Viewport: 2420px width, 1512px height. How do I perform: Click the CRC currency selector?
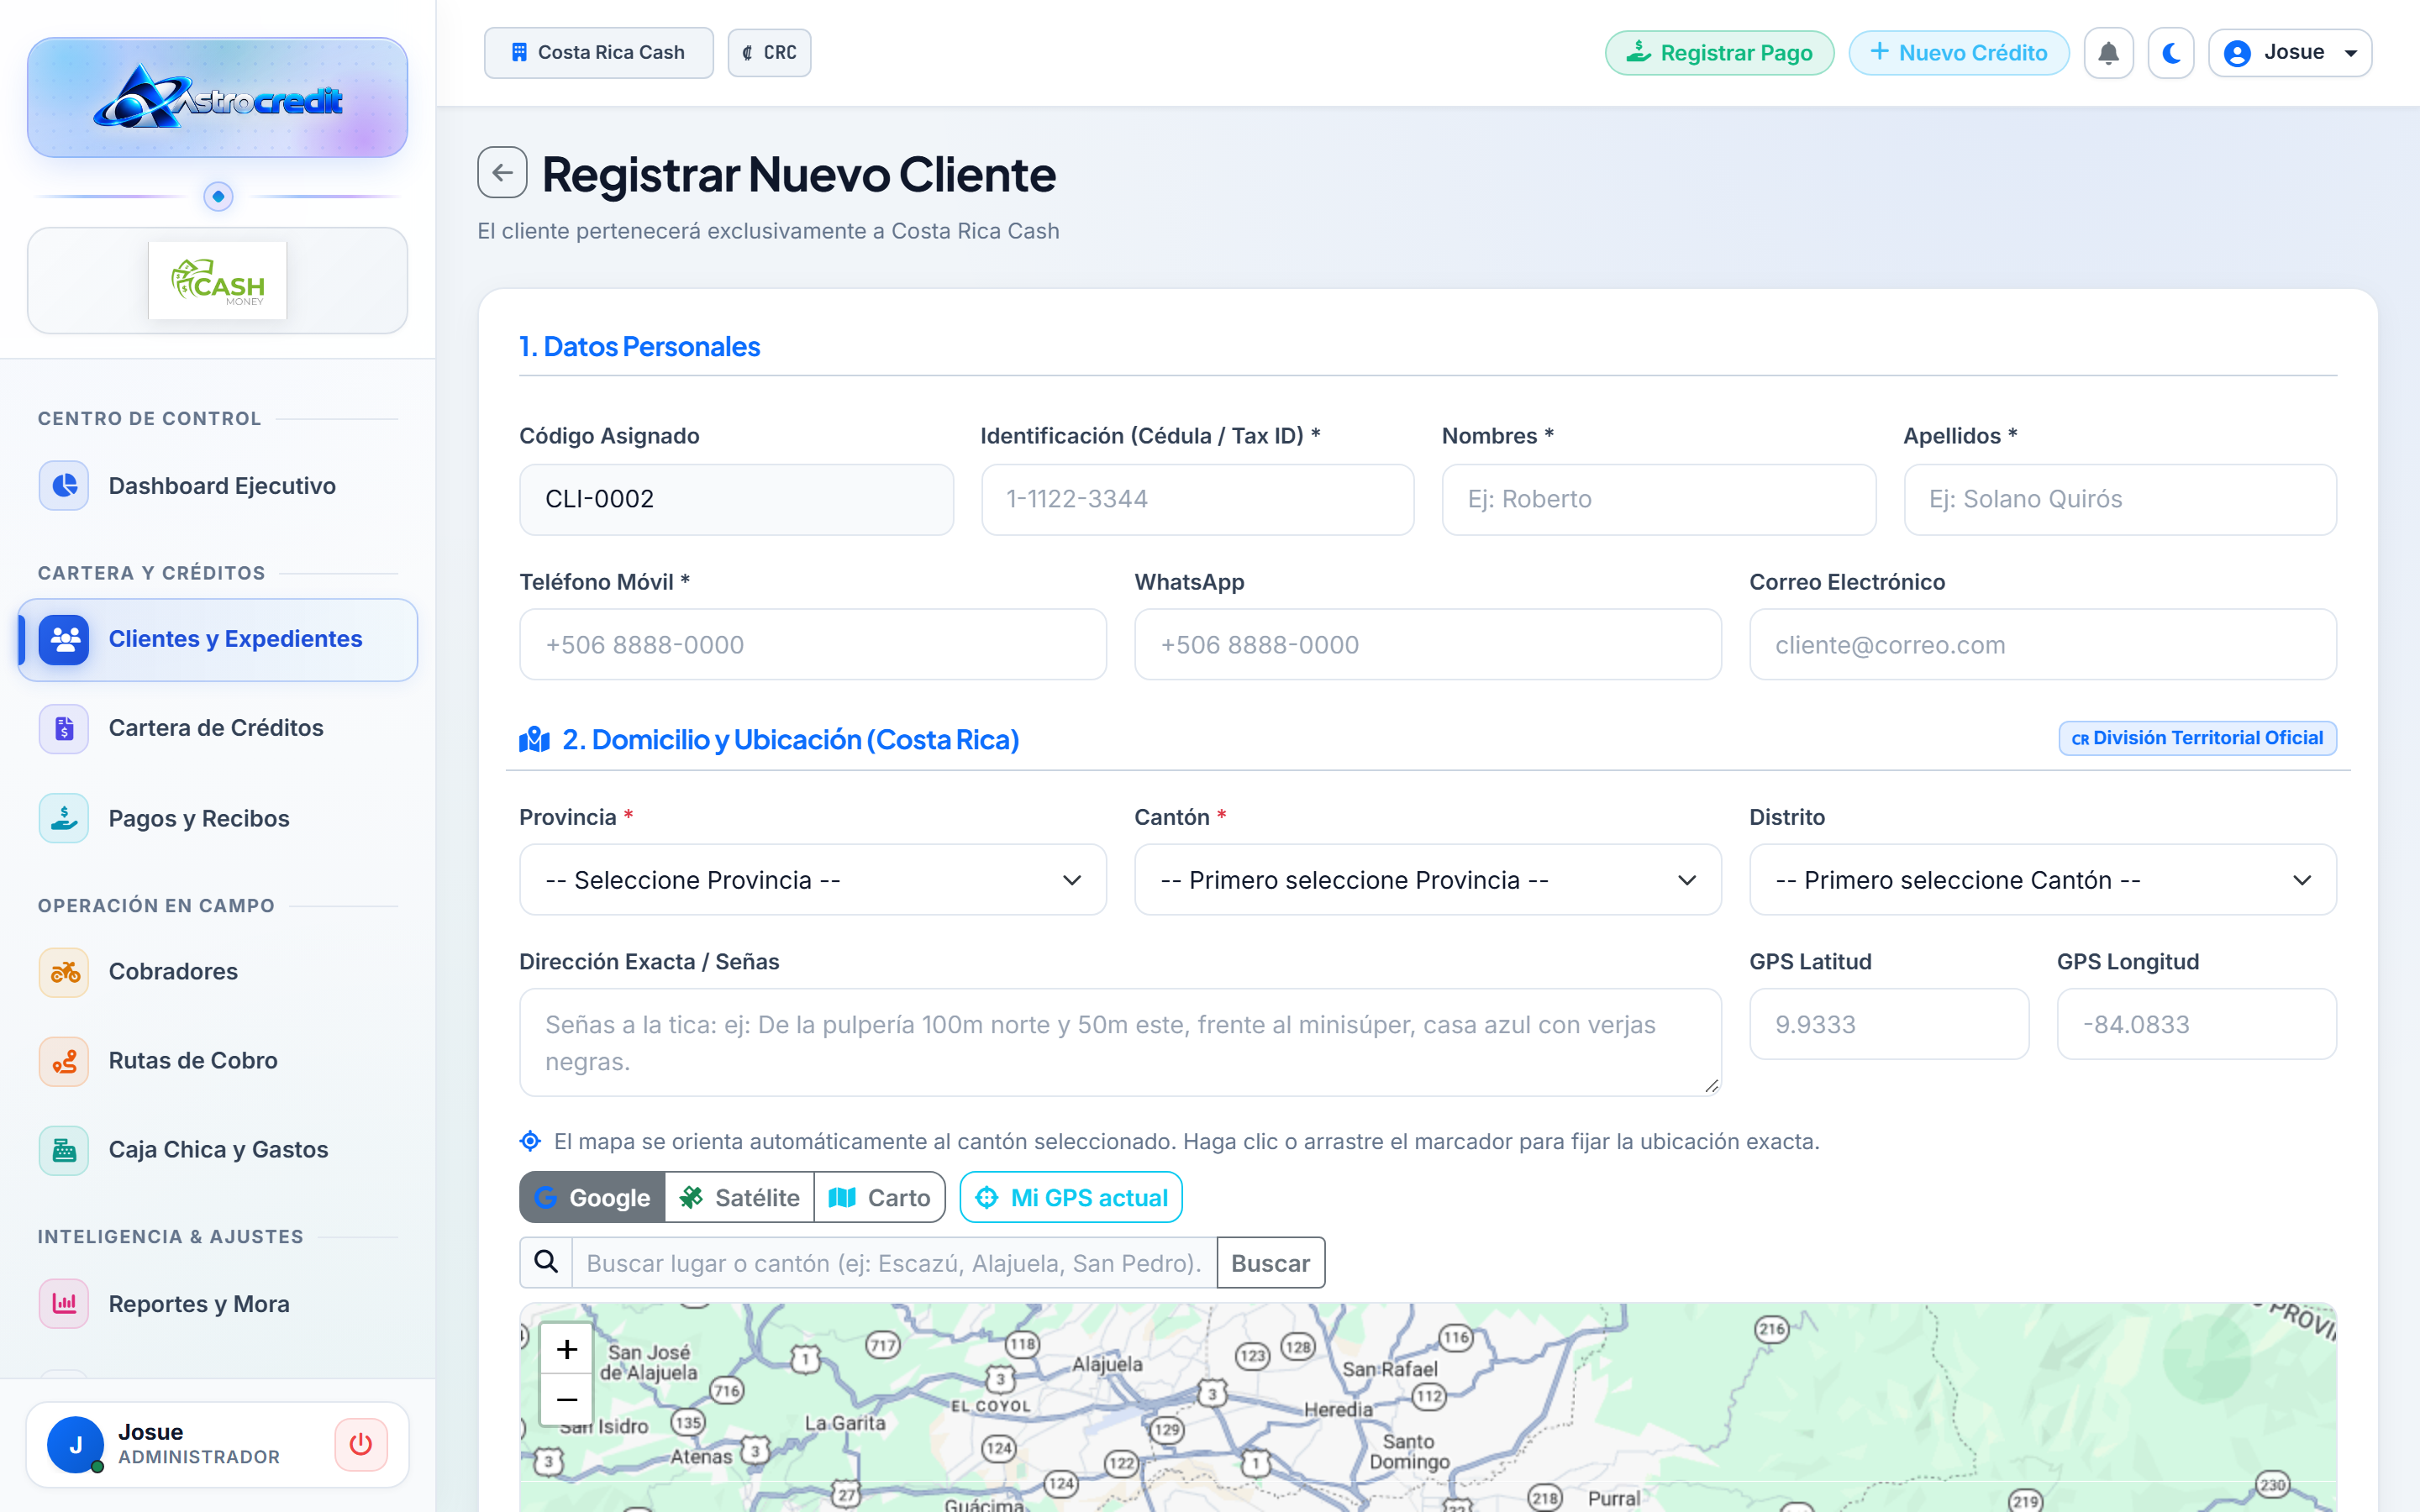coord(769,53)
